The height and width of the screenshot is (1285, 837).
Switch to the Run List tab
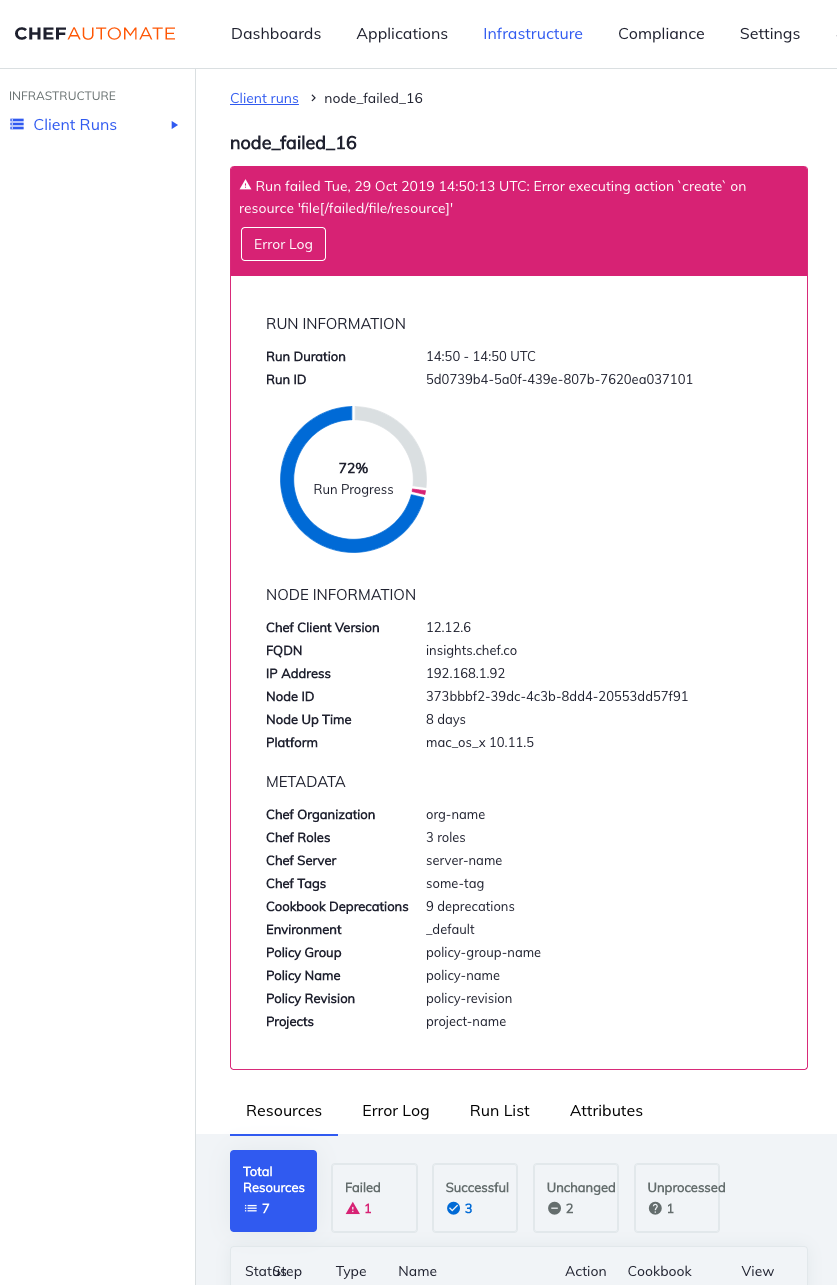tap(499, 1110)
